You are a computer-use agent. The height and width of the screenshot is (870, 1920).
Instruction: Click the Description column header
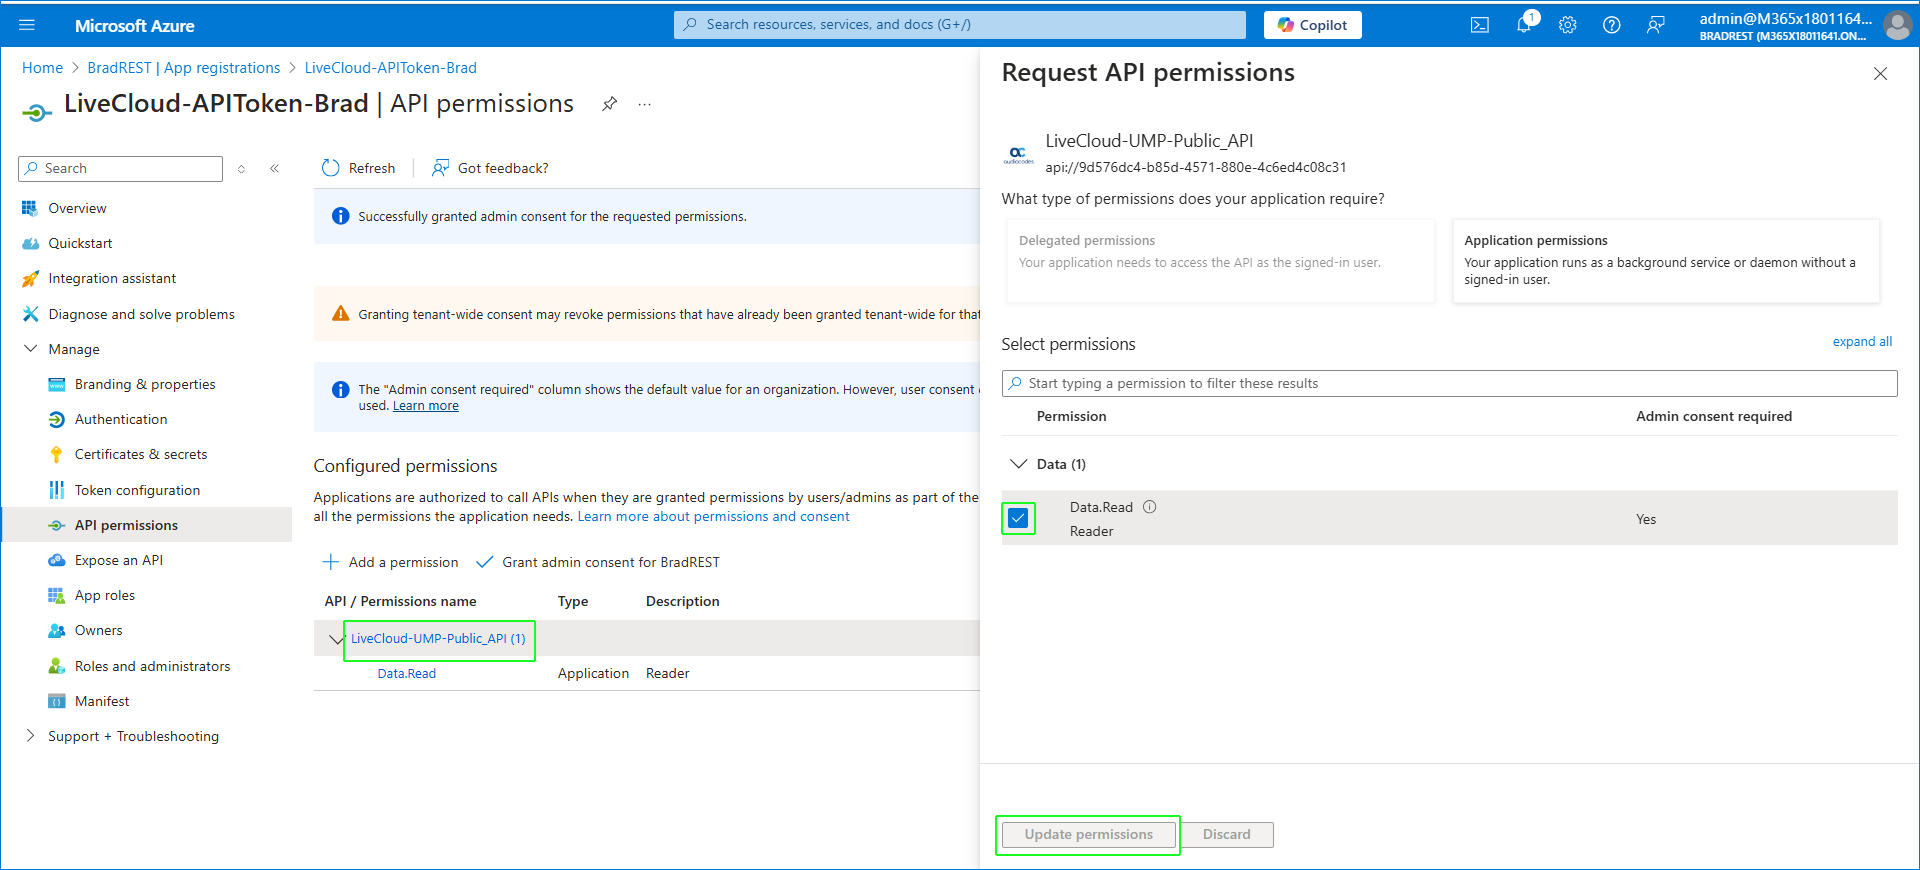point(682,601)
